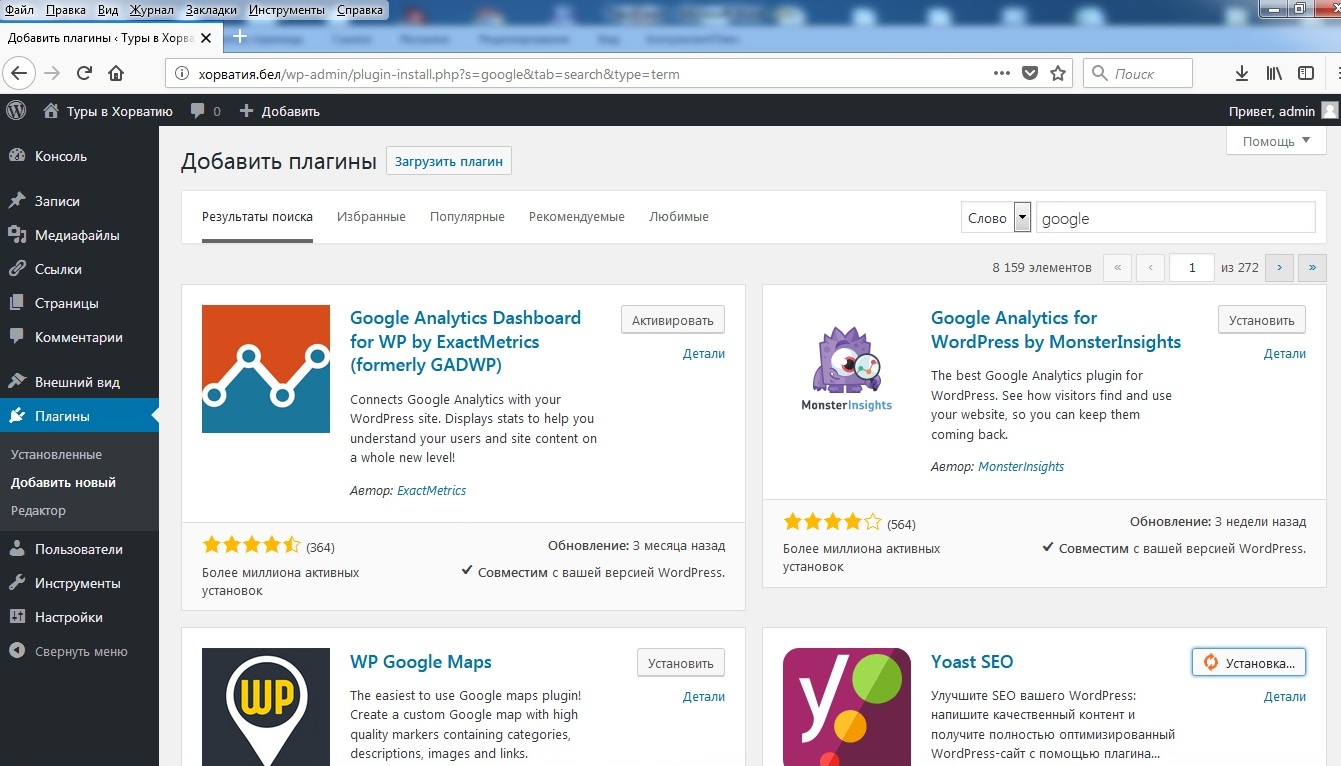Click the WordPress logo in admin bar

(15, 111)
